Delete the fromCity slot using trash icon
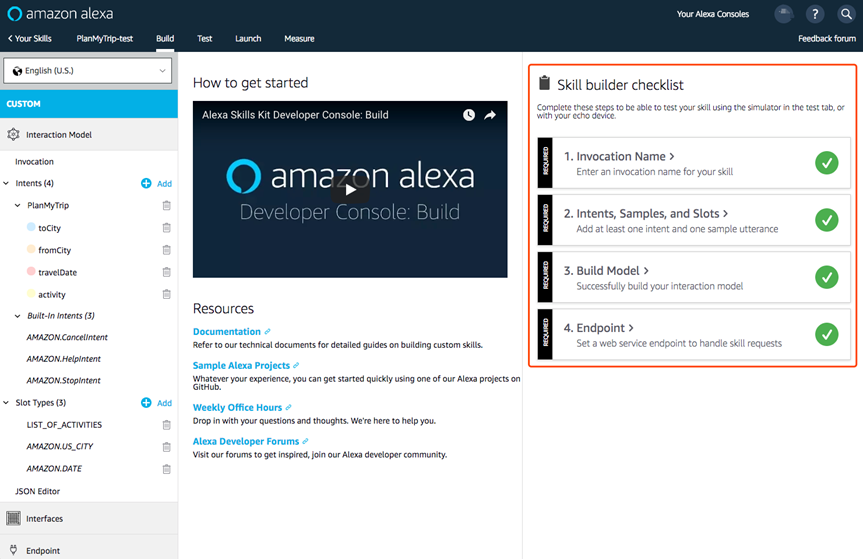Screen dimensions: 863x559 tap(166, 250)
